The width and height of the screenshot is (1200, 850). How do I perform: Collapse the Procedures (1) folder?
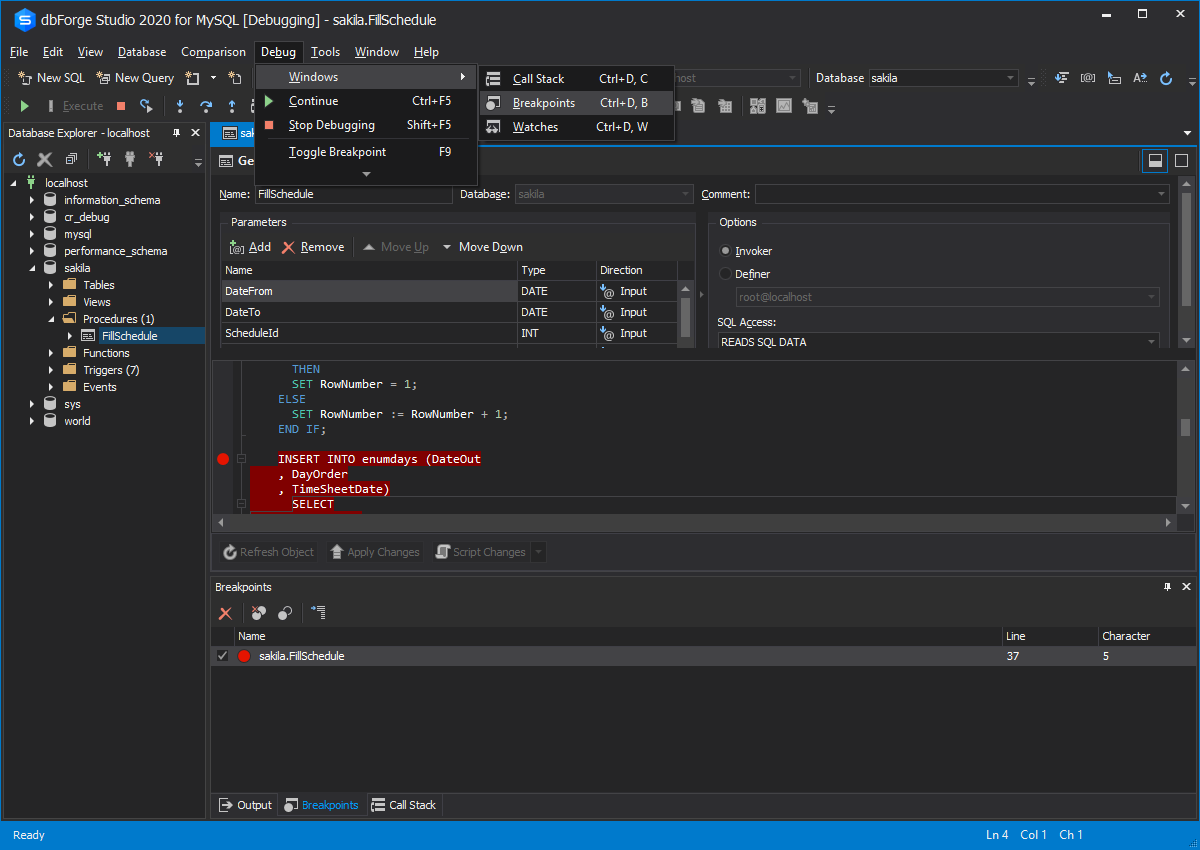tap(52, 319)
